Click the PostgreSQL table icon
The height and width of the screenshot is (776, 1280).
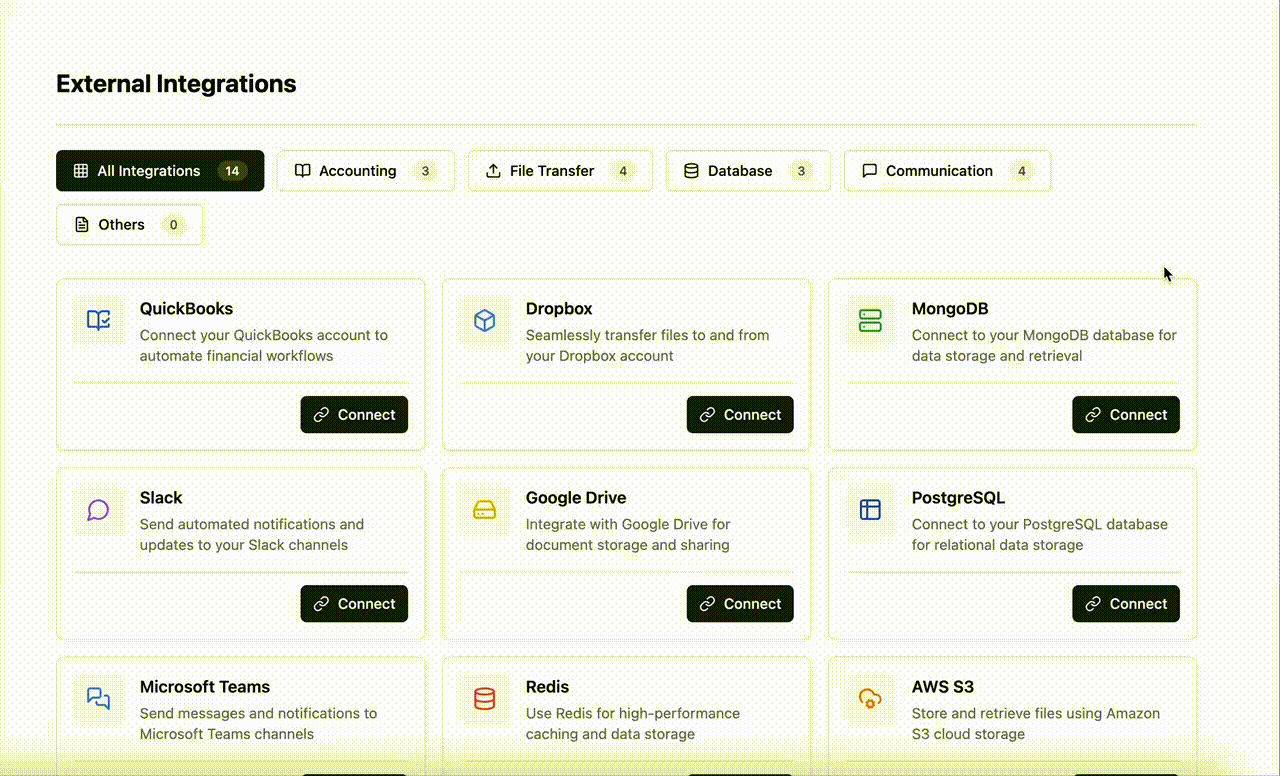tap(870, 509)
